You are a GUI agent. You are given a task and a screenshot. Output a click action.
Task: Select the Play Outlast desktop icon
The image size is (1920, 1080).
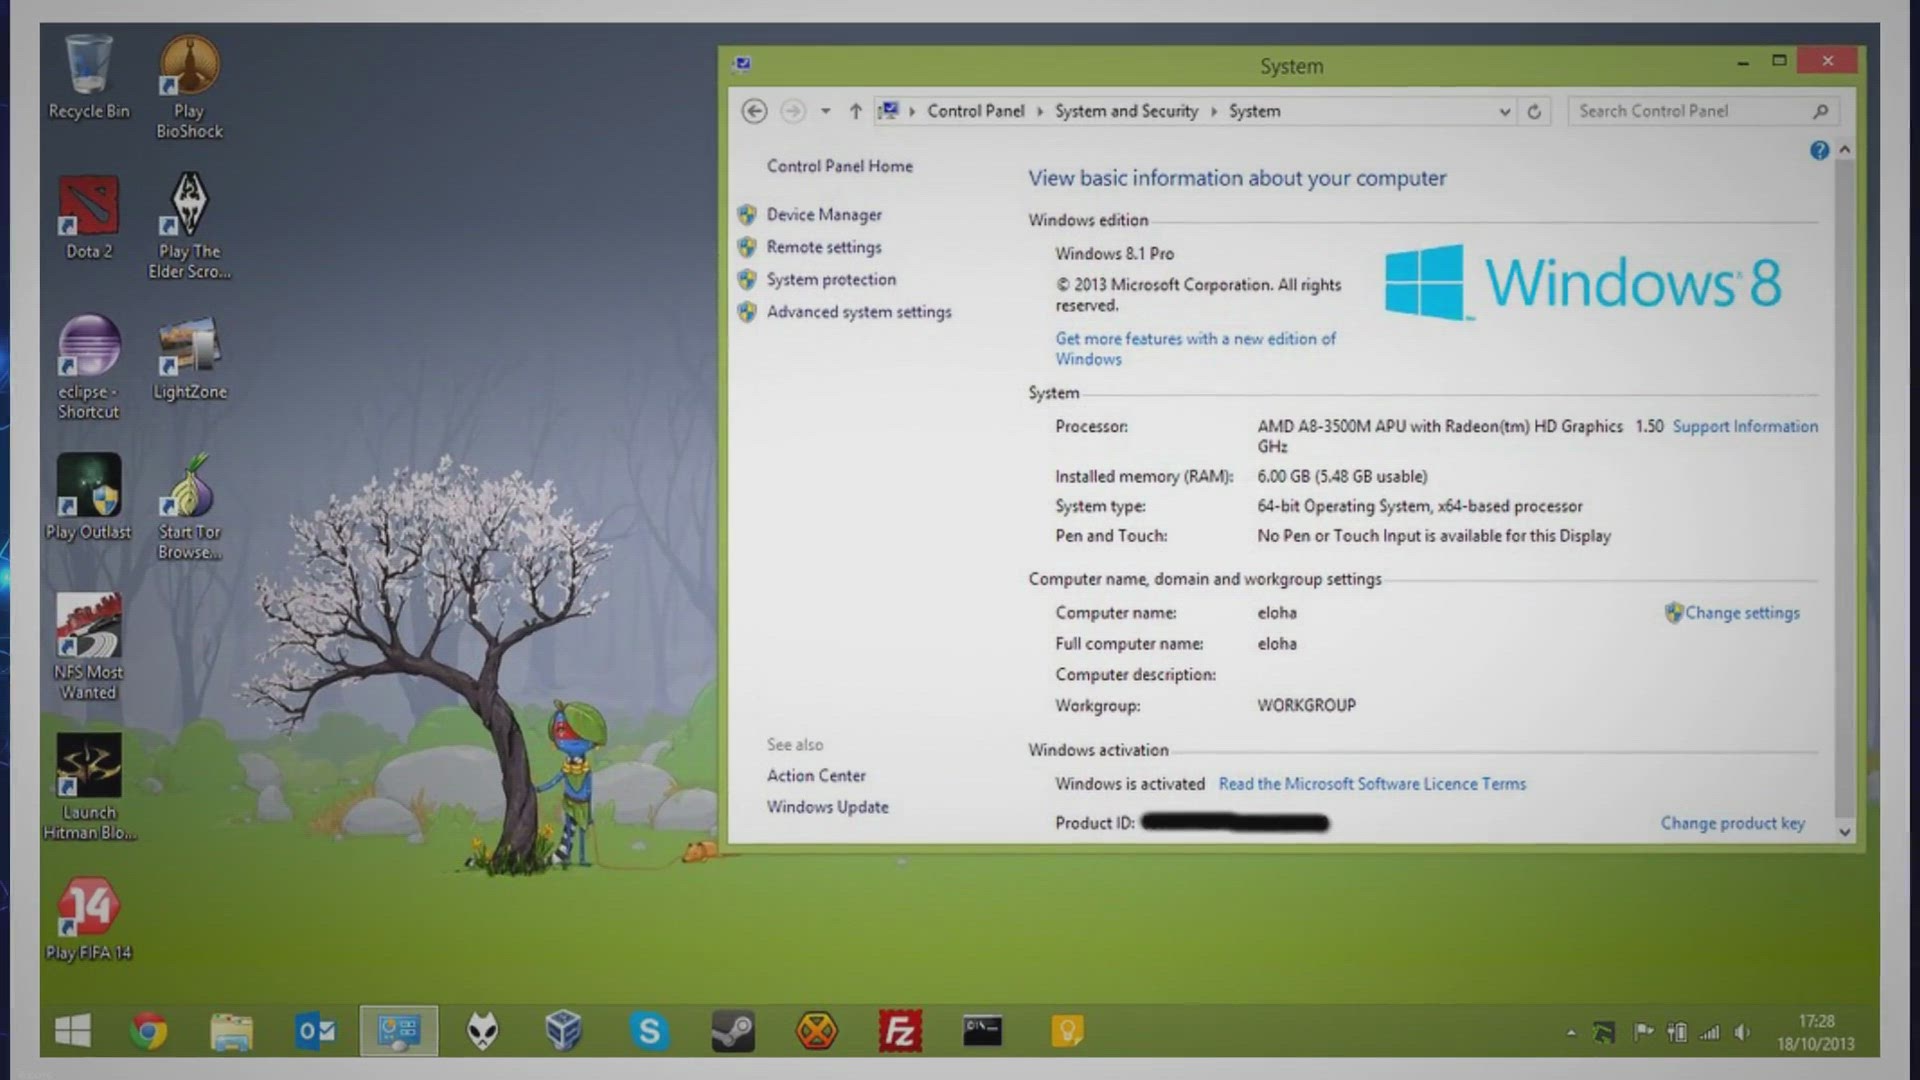(x=88, y=497)
